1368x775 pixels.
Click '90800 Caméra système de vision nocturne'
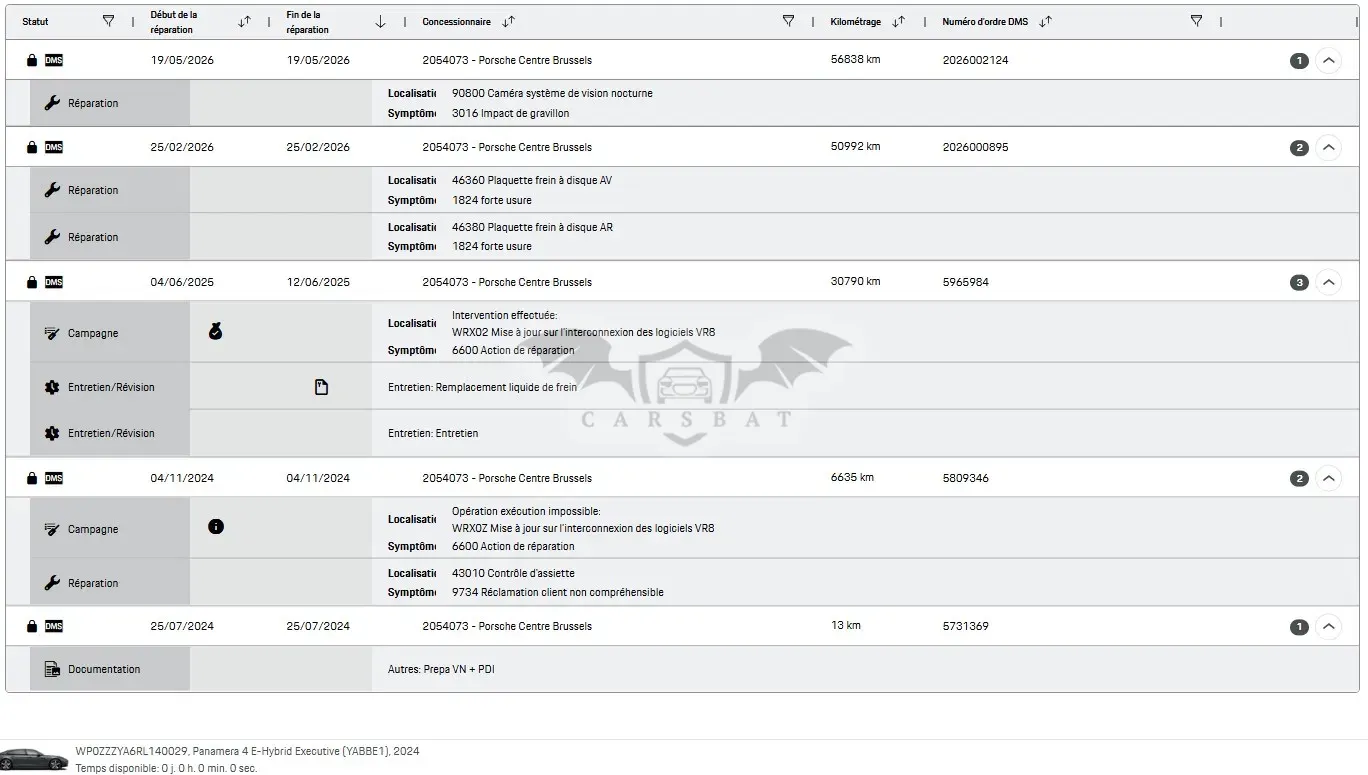pos(552,93)
